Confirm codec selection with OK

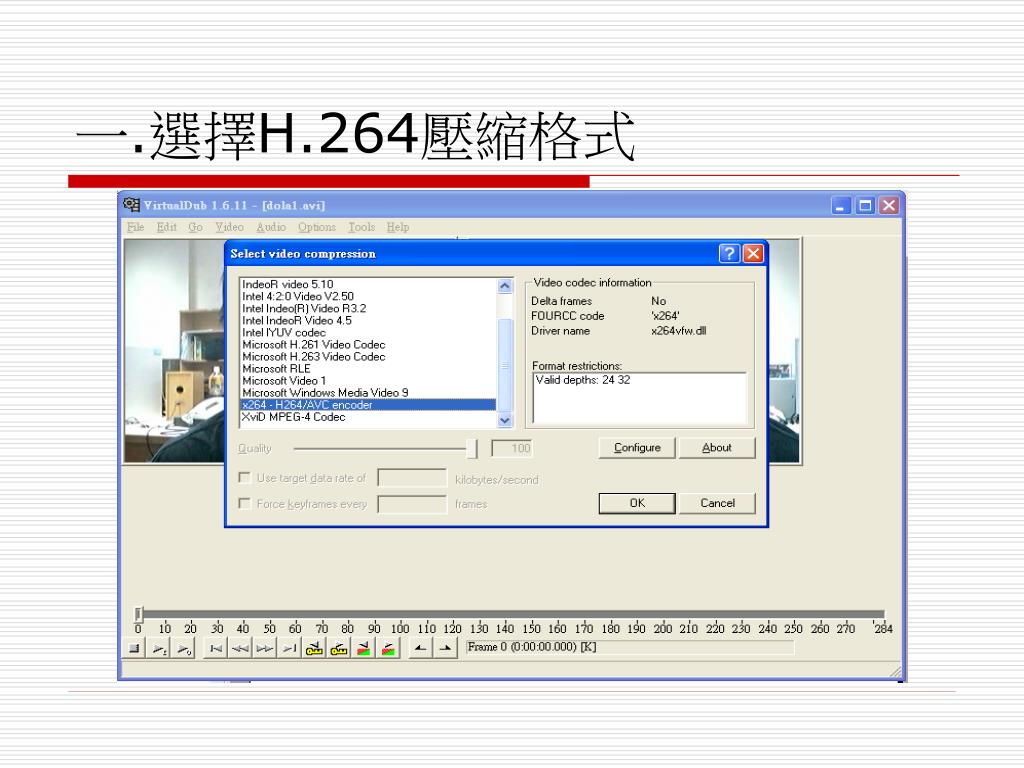(637, 504)
